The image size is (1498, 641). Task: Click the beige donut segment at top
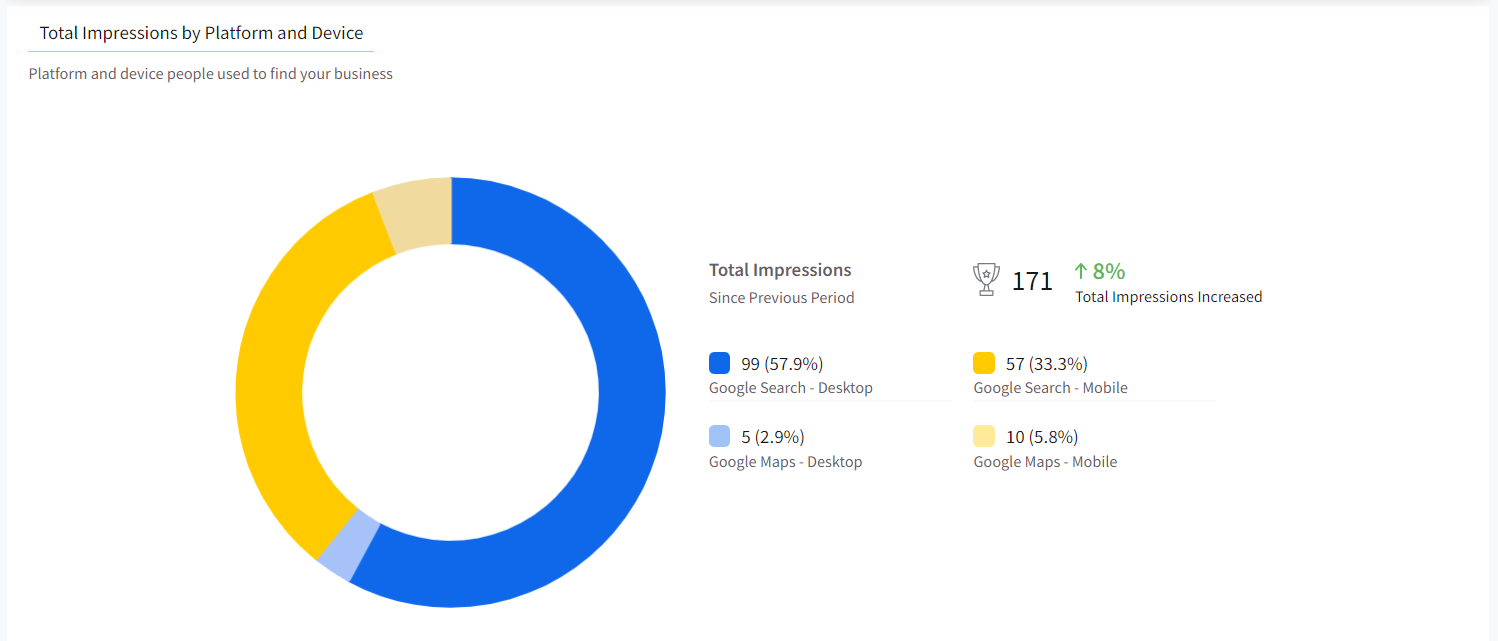point(416,213)
